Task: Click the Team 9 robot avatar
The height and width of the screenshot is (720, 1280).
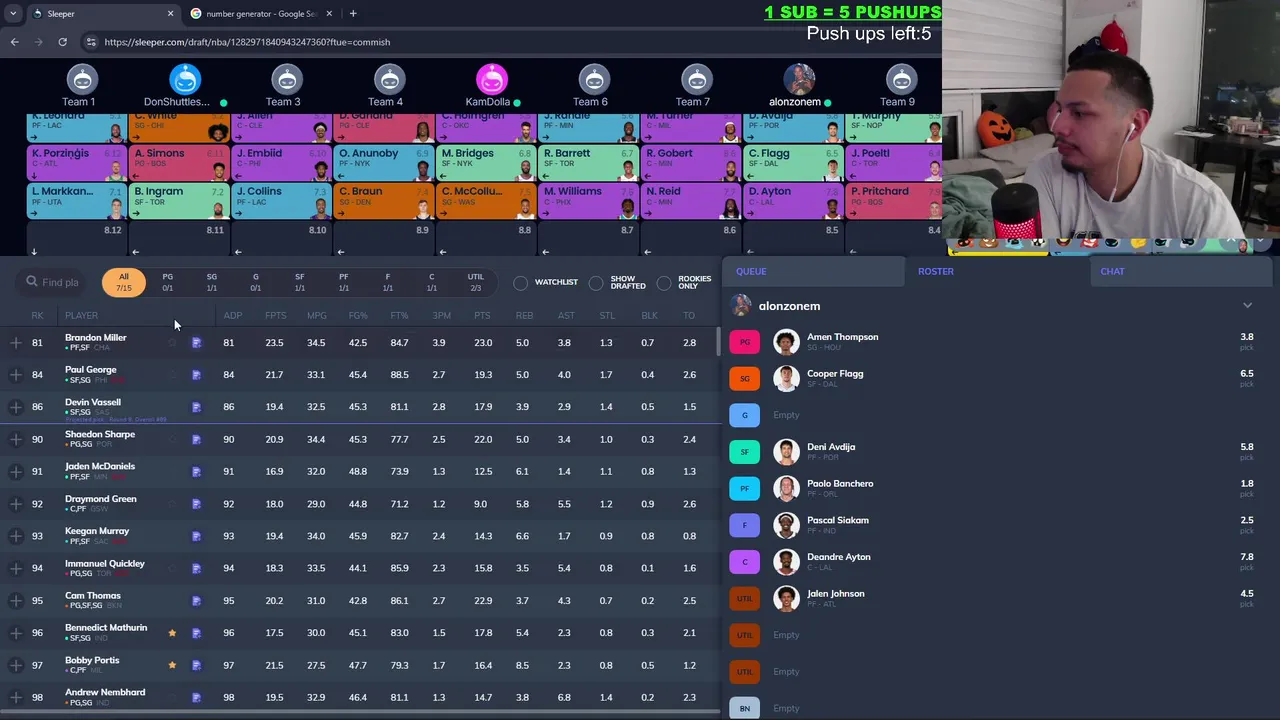Action: 901,79
